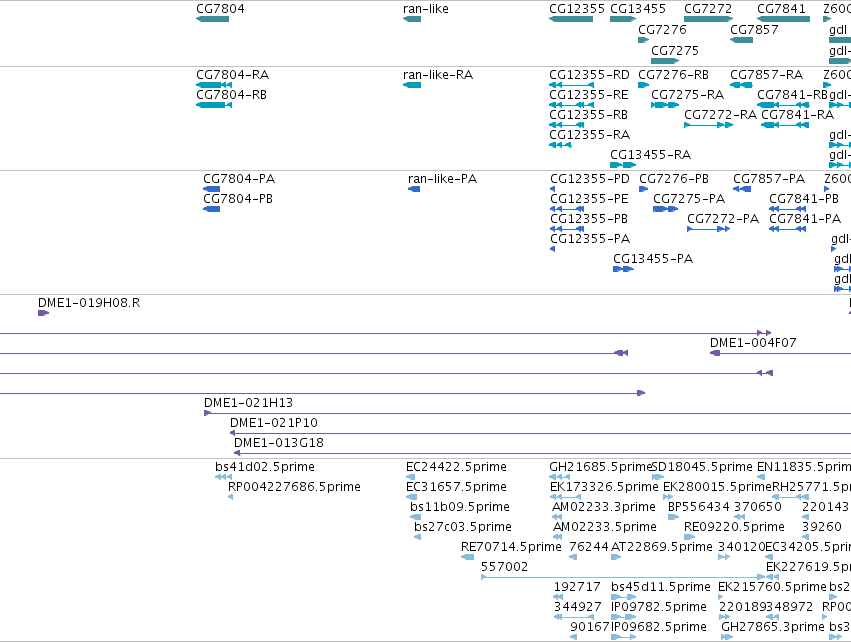Select transcript CG12355-RB

point(567,125)
